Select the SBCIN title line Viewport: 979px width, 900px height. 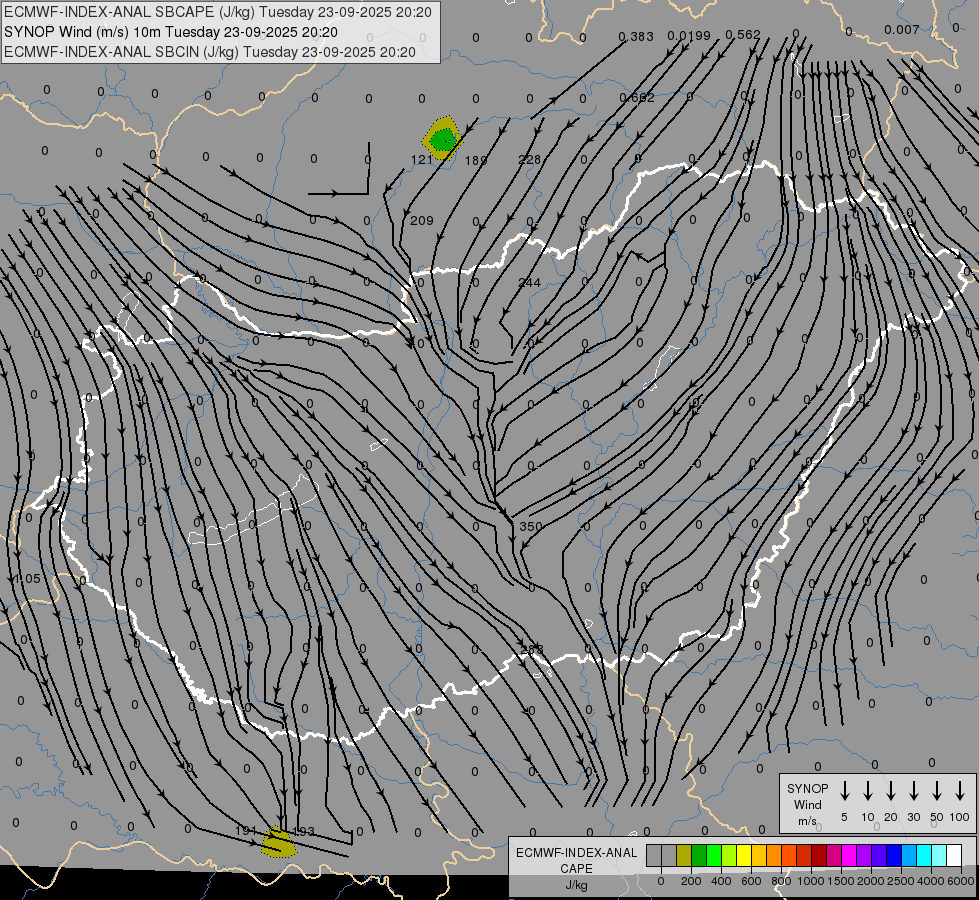click(x=210, y=52)
